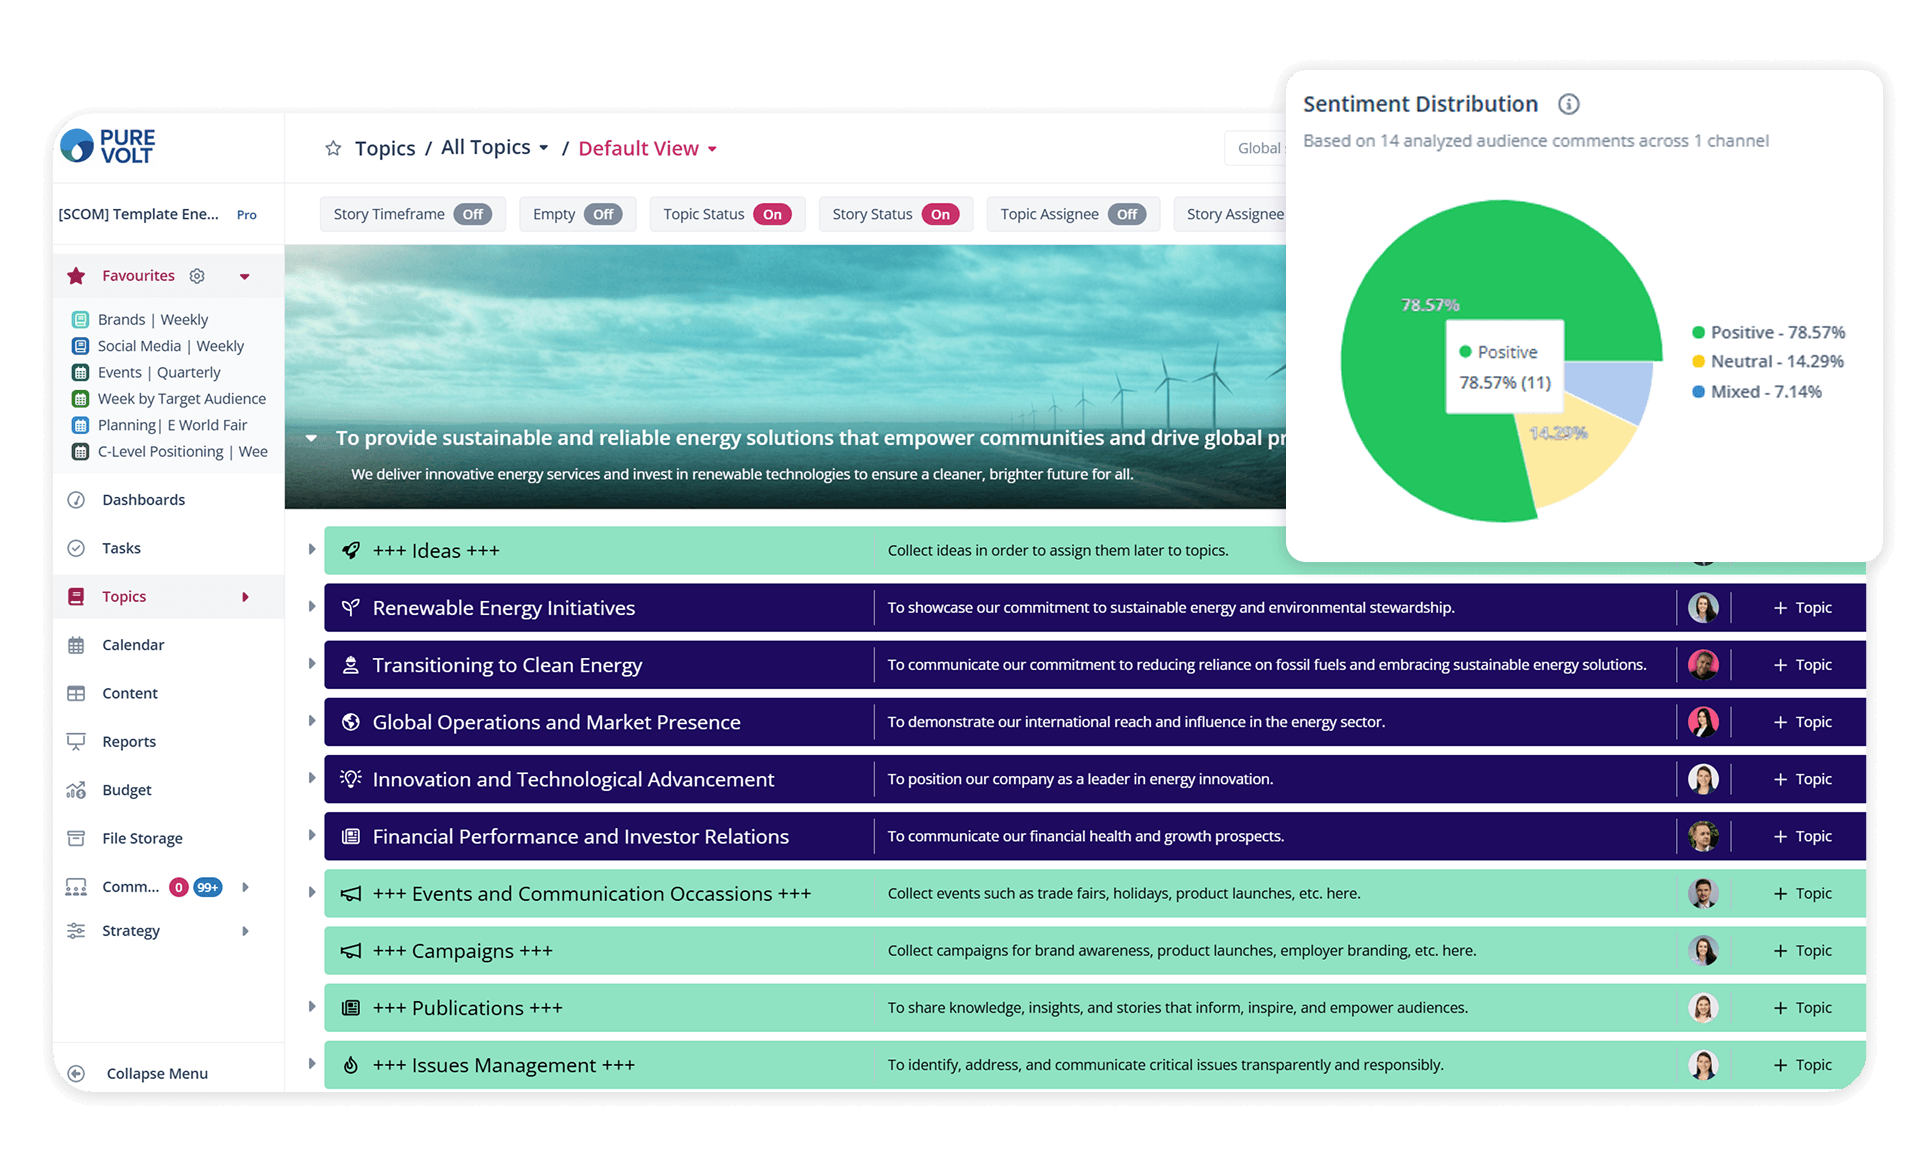Image resolution: width=1920 pixels, height=1167 pixels.
Task: Toggle Neutral legend entry in sentiment chart
Action: [1767, 361]
